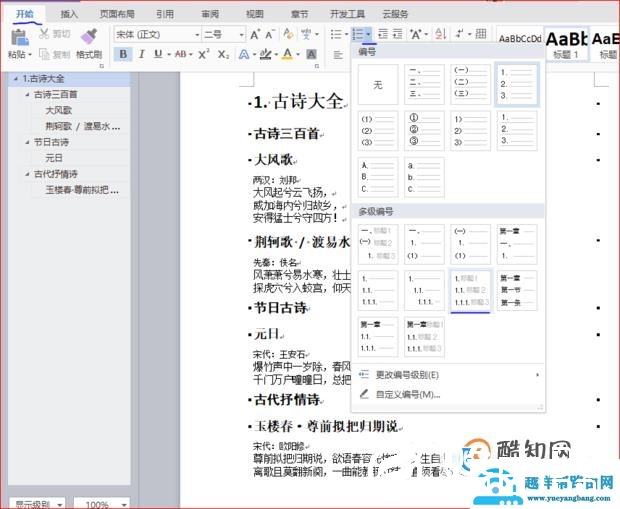Select multilevel 1. 1.1. 1.1.1. 标题 style

[471, 290]
